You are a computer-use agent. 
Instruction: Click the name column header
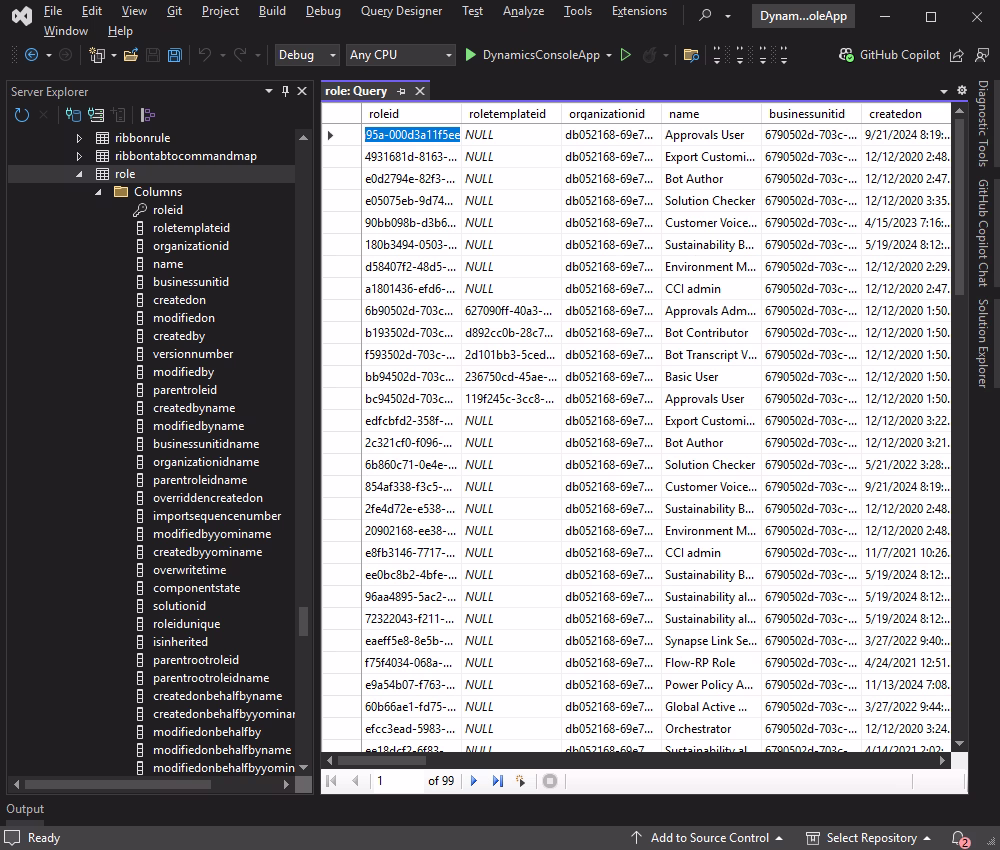711,114
